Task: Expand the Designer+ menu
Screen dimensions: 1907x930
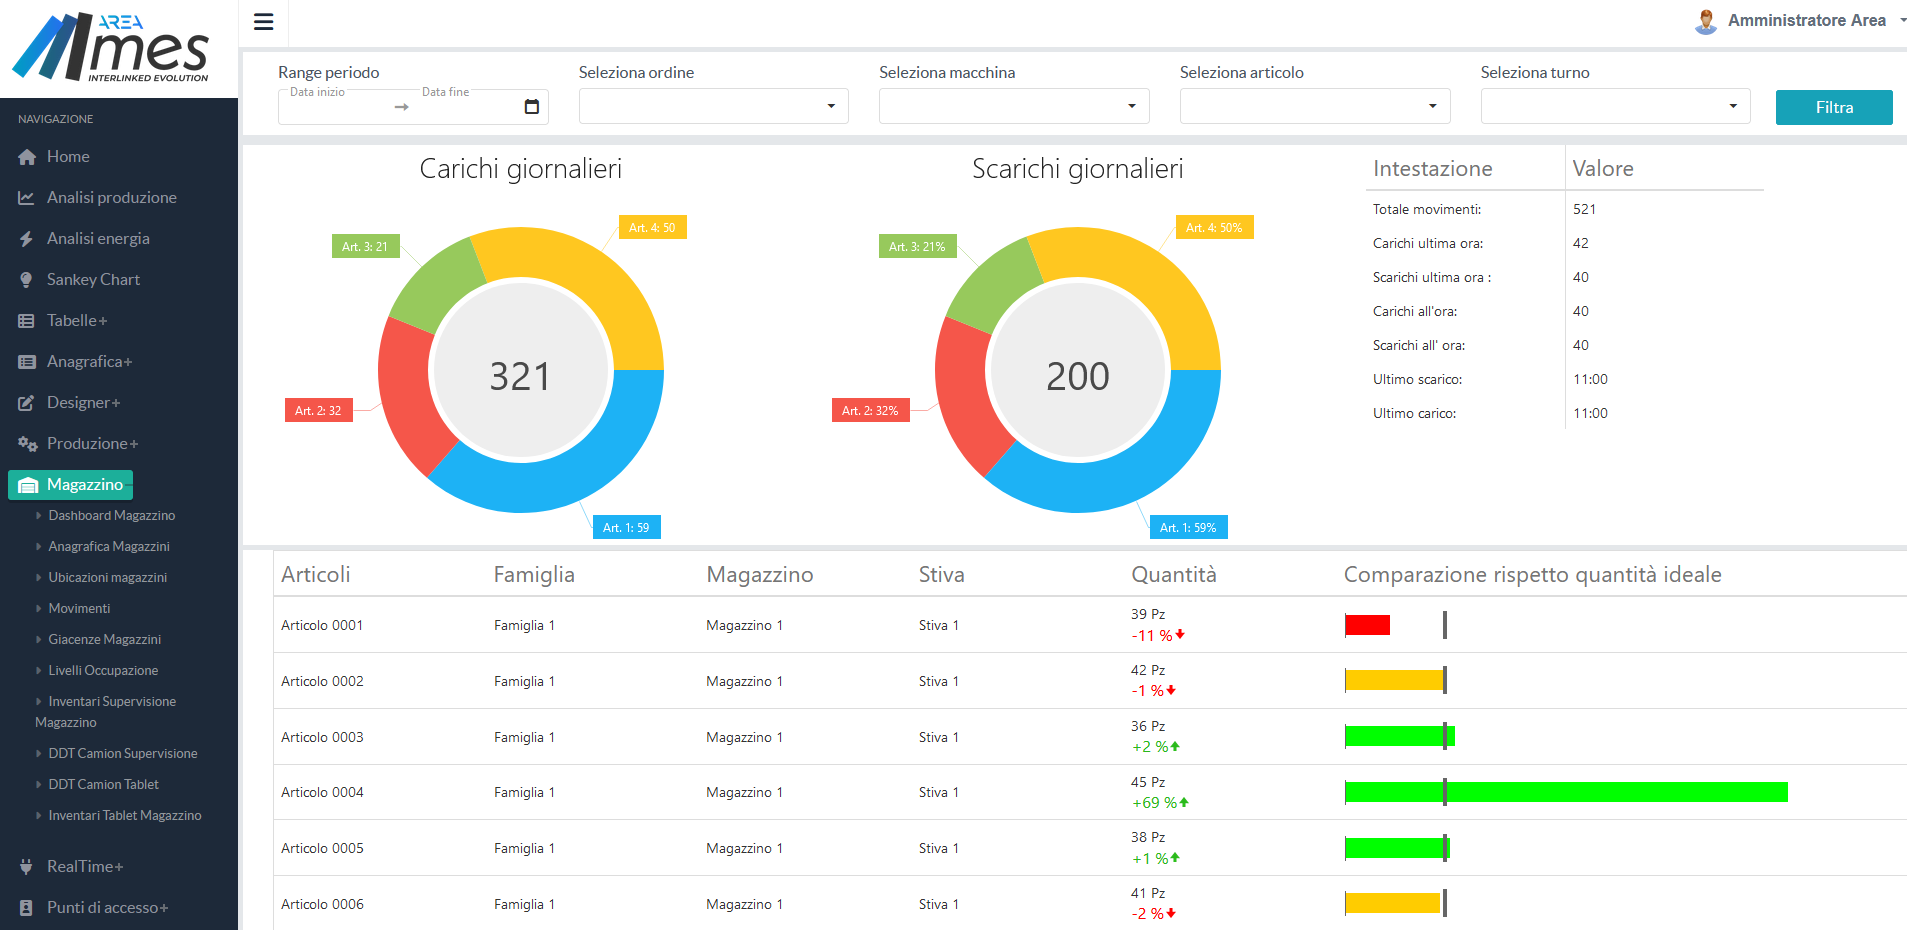Action: point(84,403)
